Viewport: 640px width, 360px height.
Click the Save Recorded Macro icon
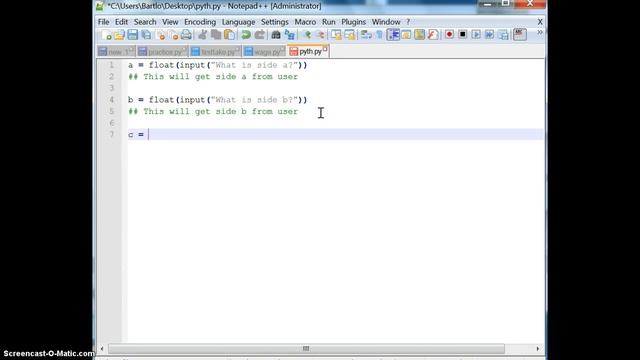[504, 35]
